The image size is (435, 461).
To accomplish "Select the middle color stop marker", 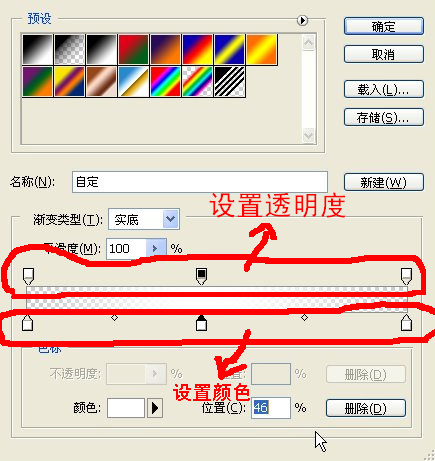I will (x=201, y=323).
